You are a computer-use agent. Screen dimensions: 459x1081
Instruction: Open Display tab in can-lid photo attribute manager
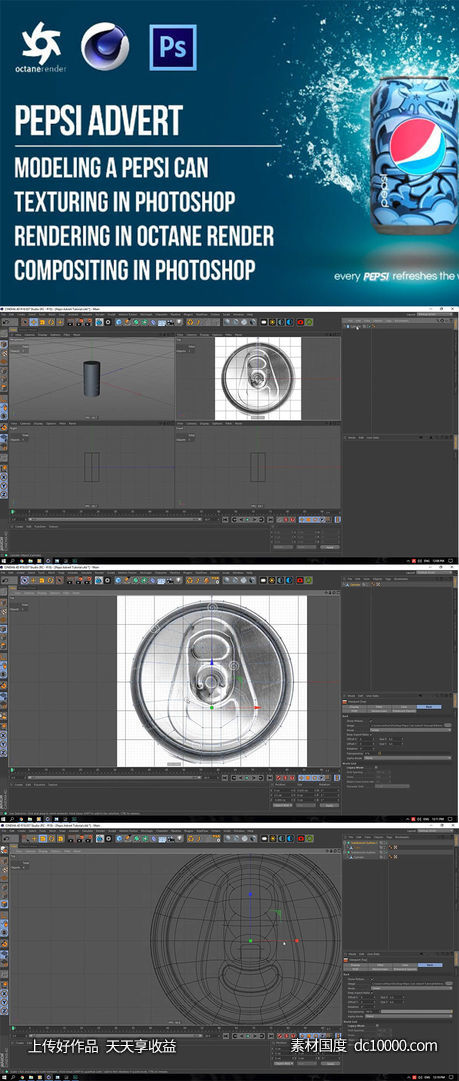(x=354, y=707)
